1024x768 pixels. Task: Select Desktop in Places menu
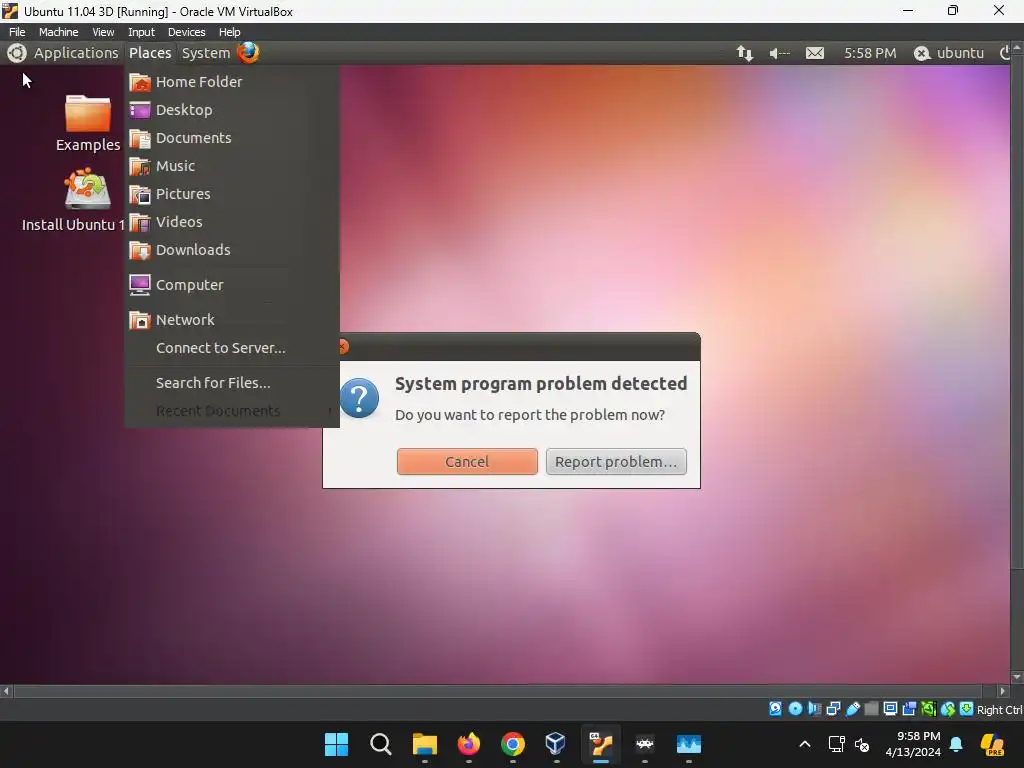232,110
